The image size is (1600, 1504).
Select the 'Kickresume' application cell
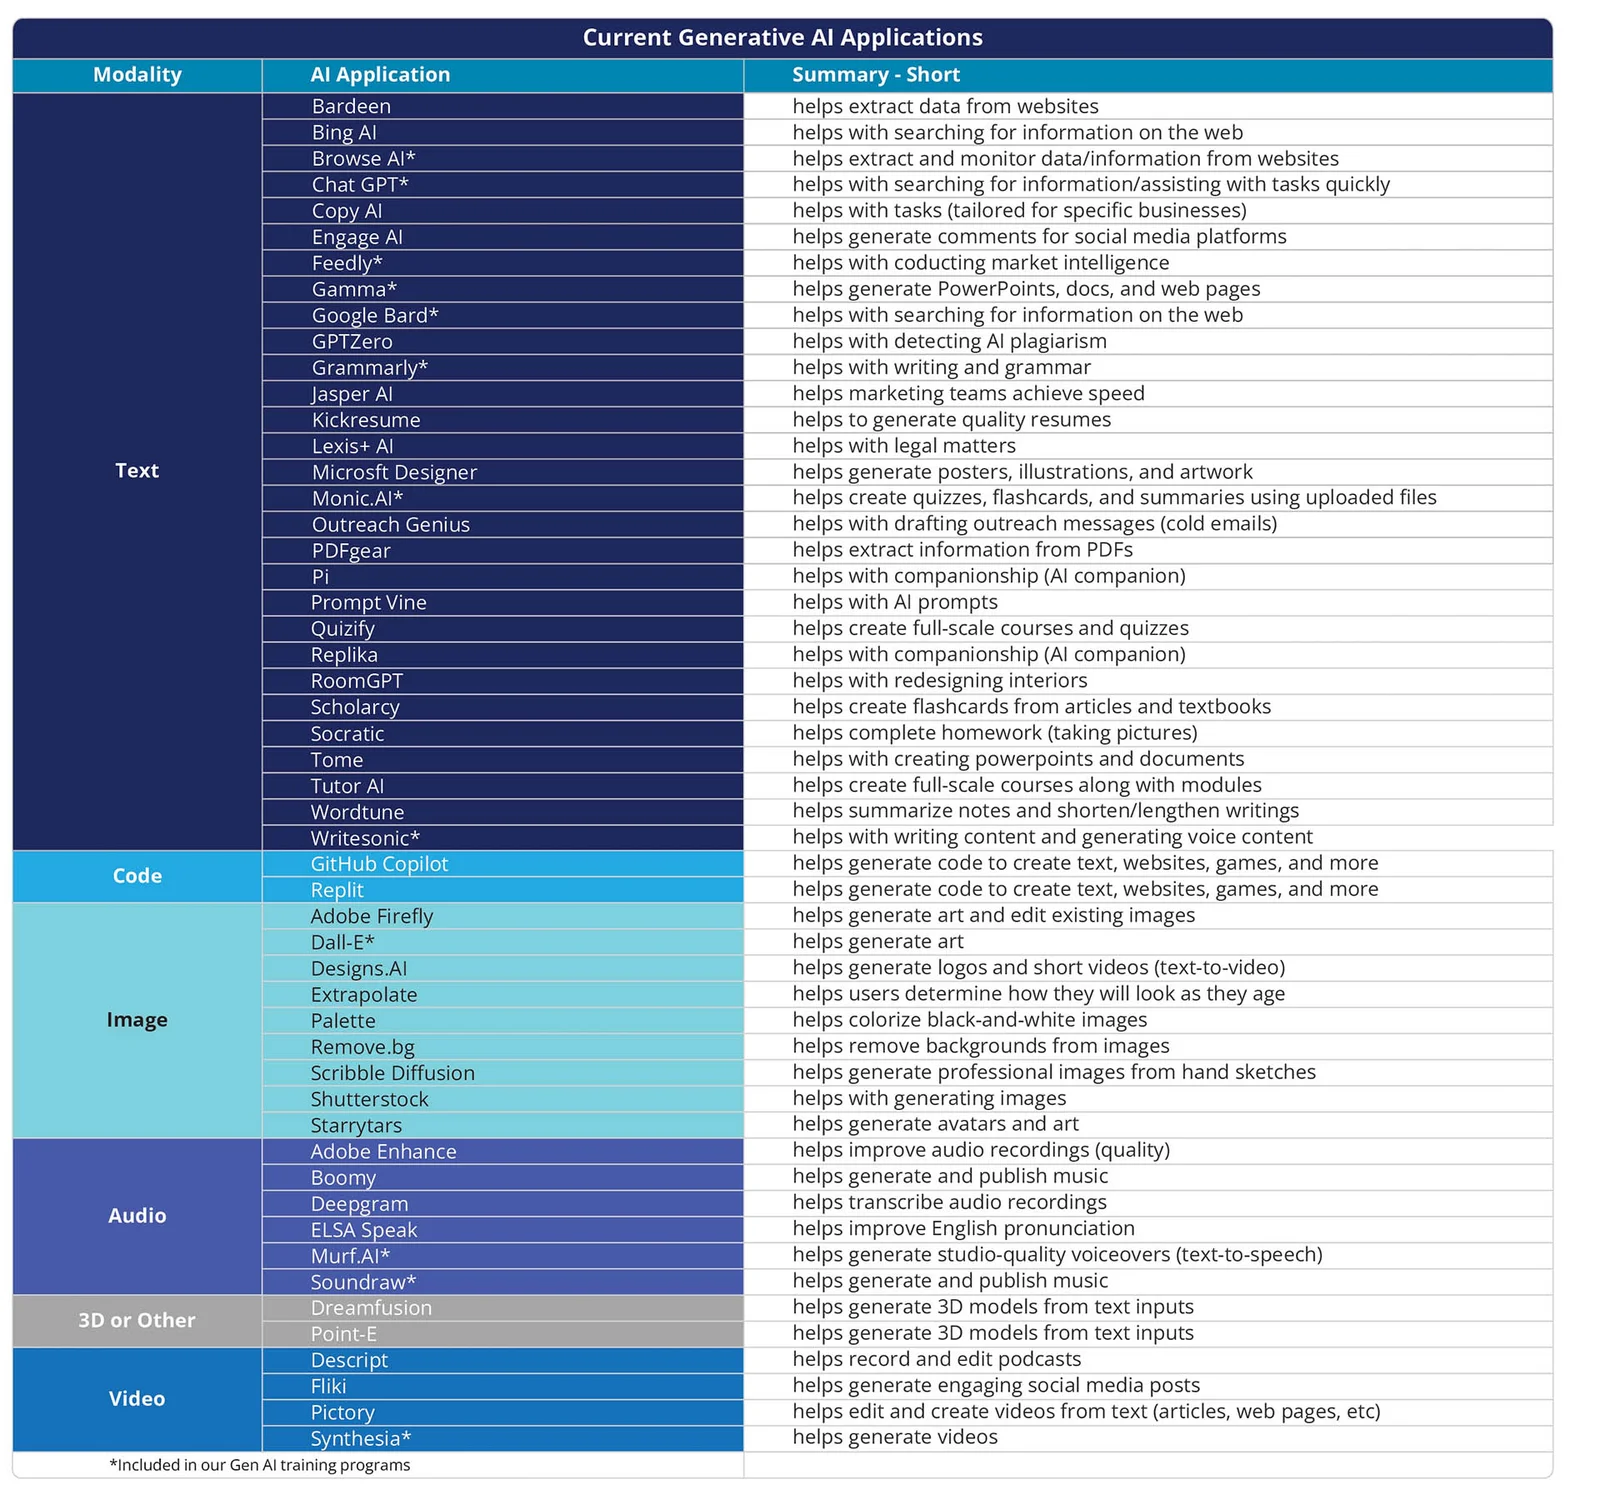click(x=503, y=420)
